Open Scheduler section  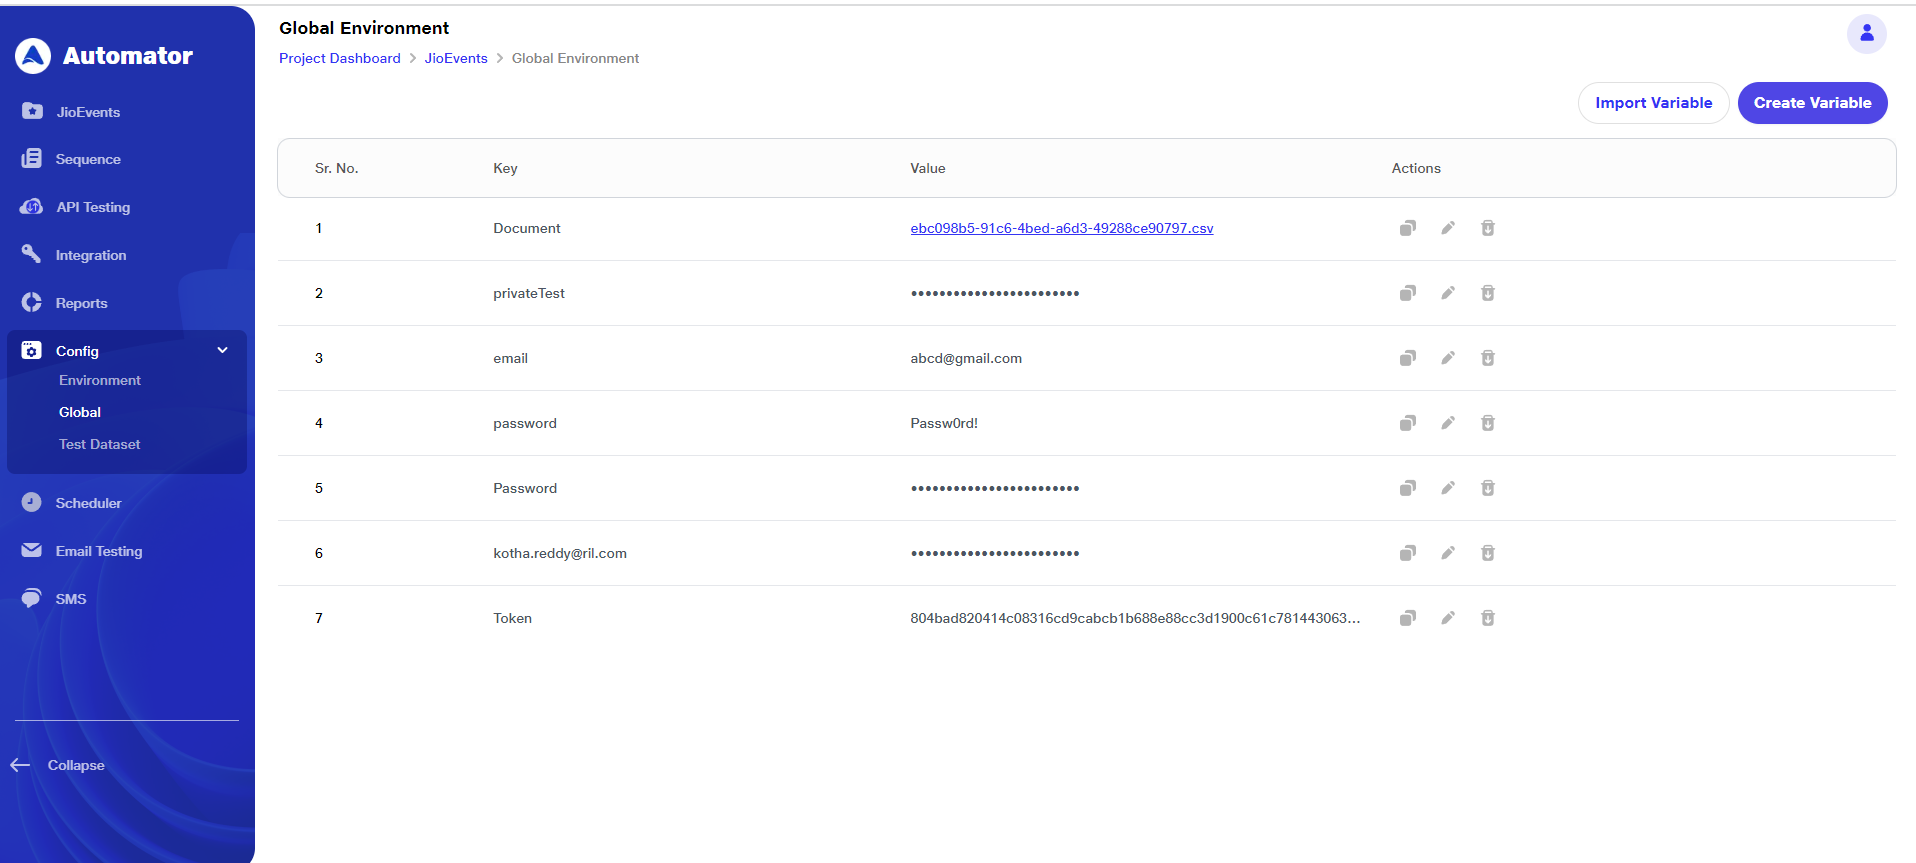point(88,503)
